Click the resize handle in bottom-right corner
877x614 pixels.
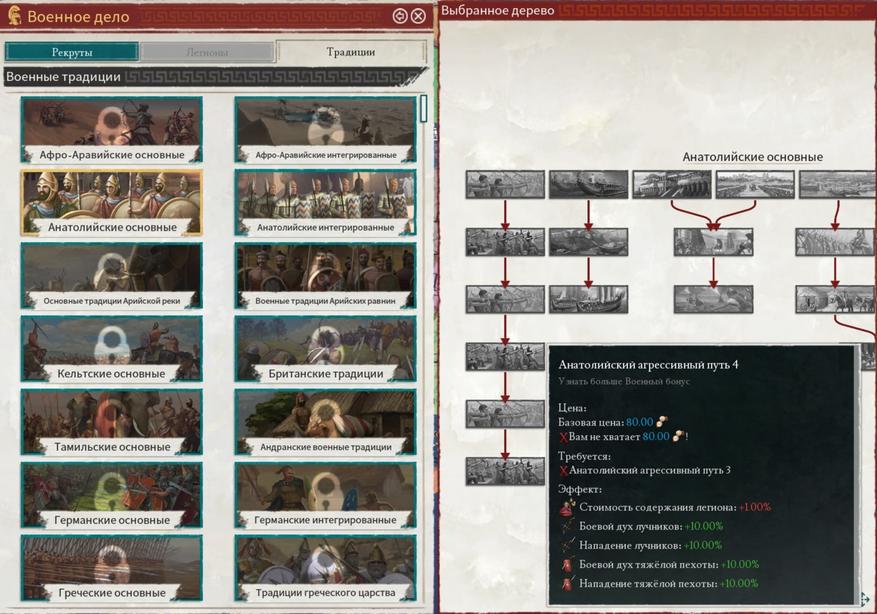(x=865, y=599)
